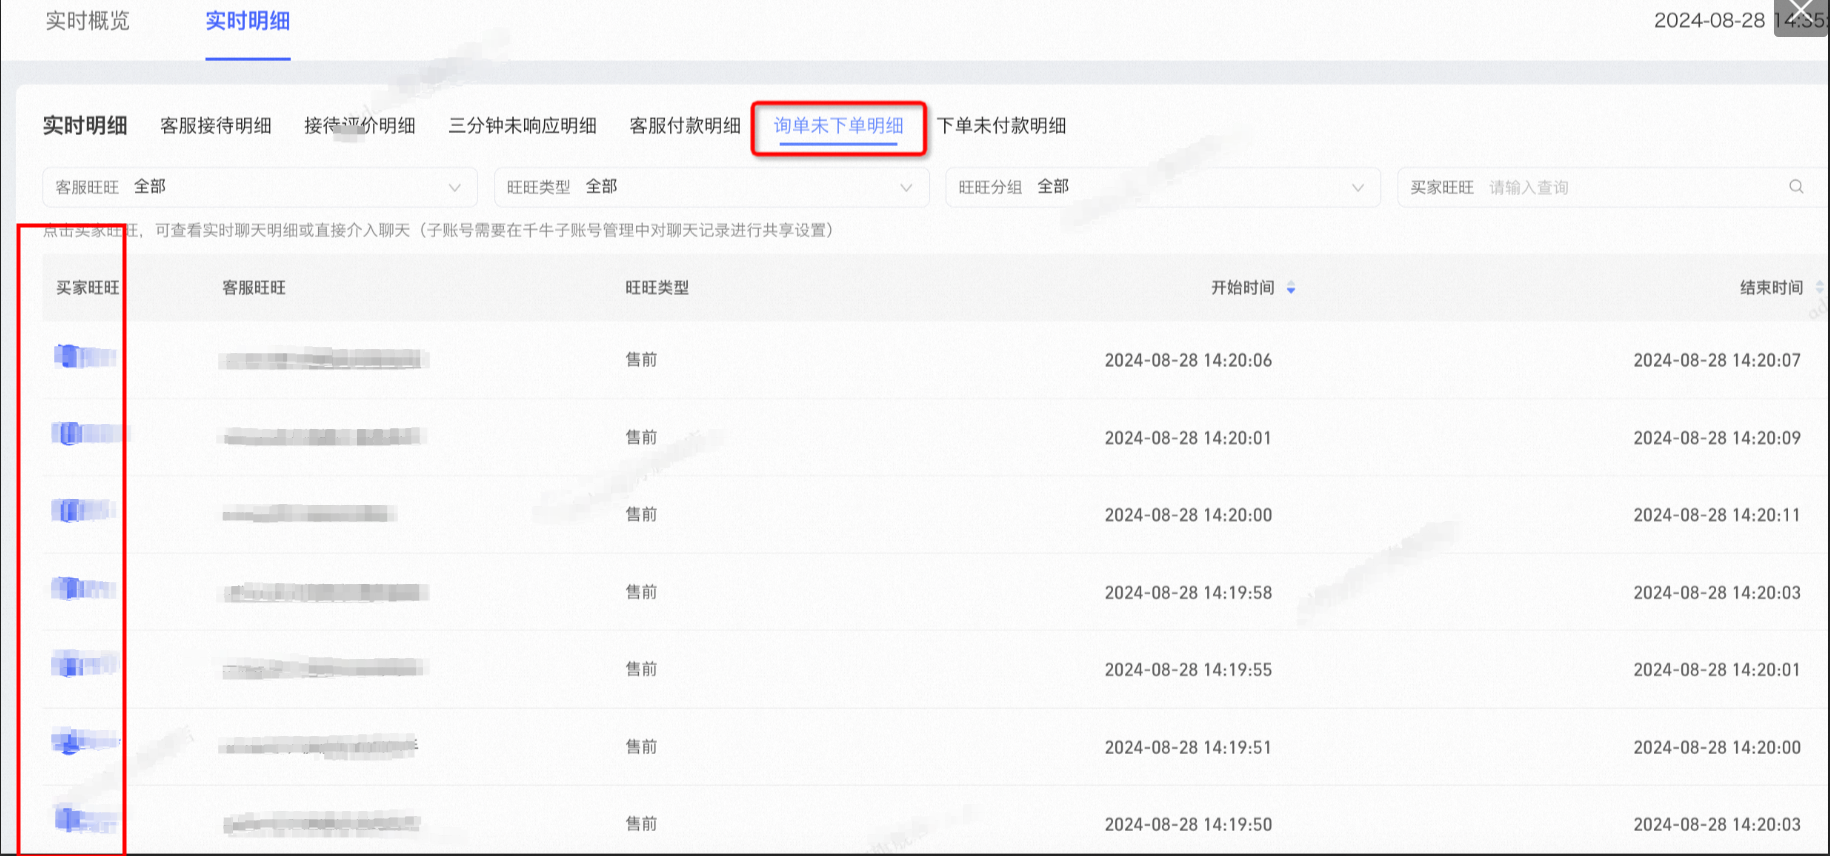
Task: Click start time 2024-08-28 14:20:01
Action: coord(1188,438)
